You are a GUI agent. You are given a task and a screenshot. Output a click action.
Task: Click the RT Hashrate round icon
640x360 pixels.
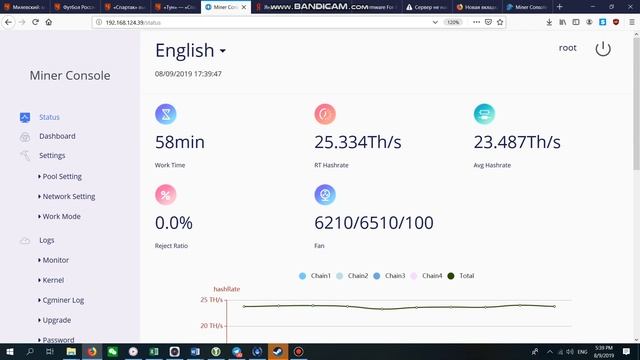[x=325, y=114]
